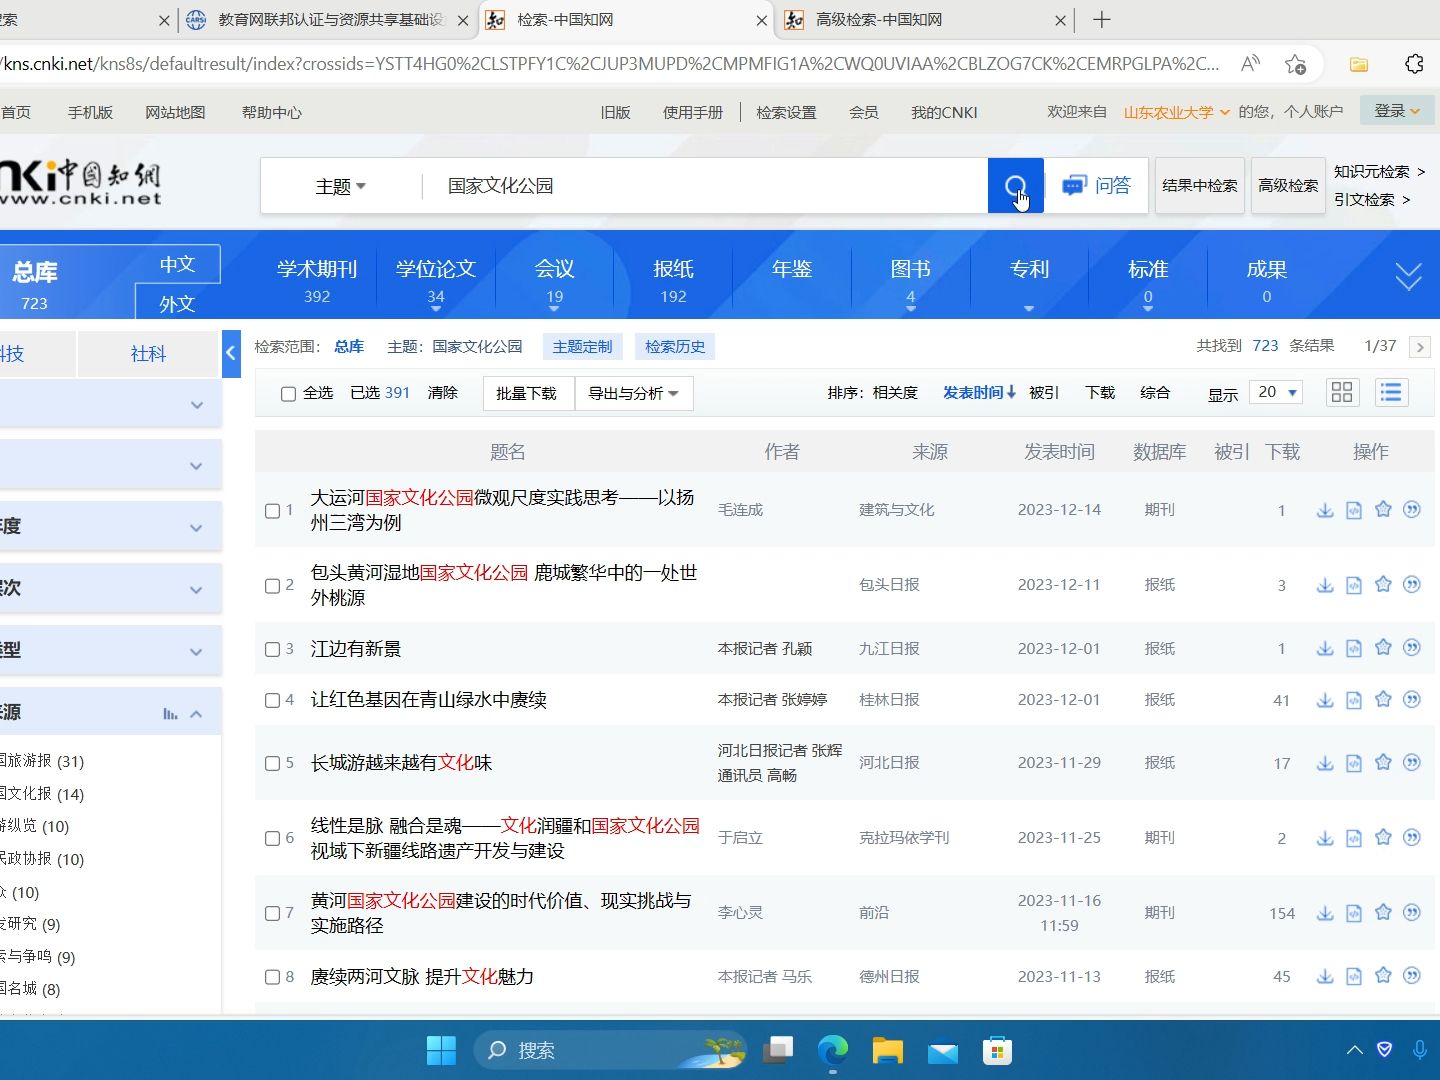Image resolution: width=1440 pixels, height=1080 pixels.
Task: Tick checkbox for result 4
Action: (272, 701)
